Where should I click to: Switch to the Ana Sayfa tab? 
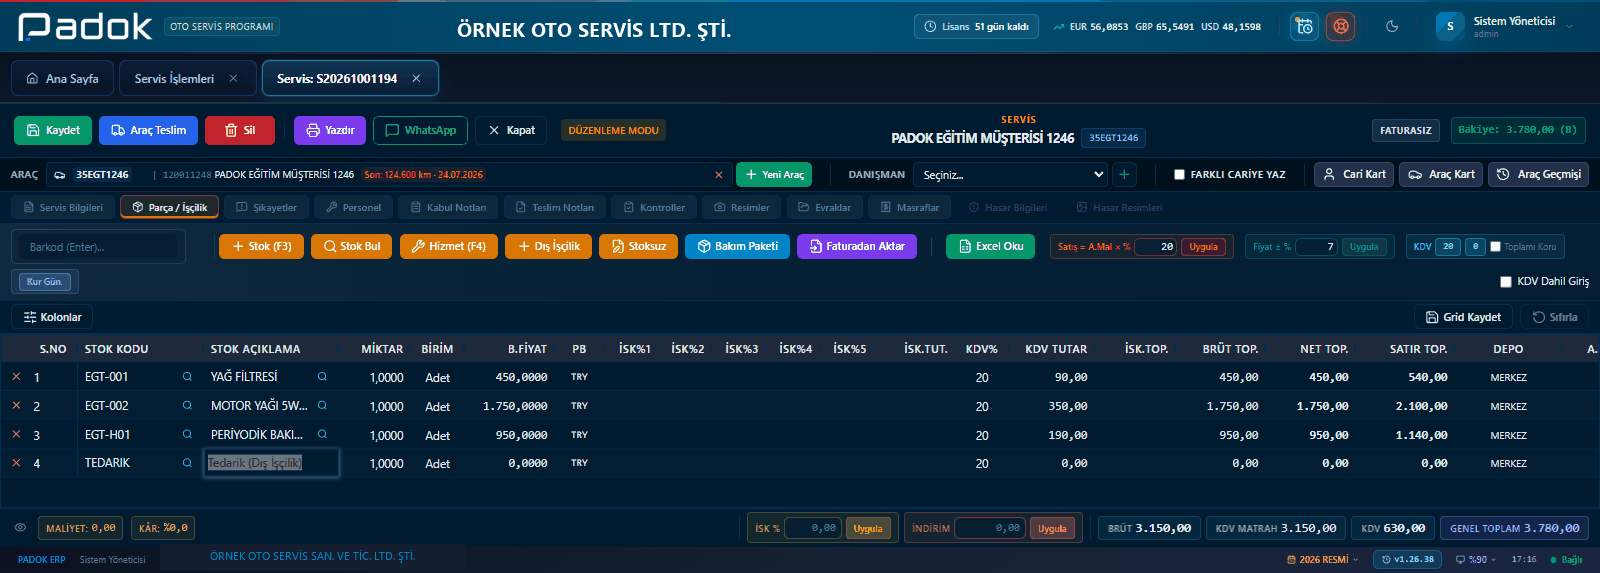pos(62,78)
